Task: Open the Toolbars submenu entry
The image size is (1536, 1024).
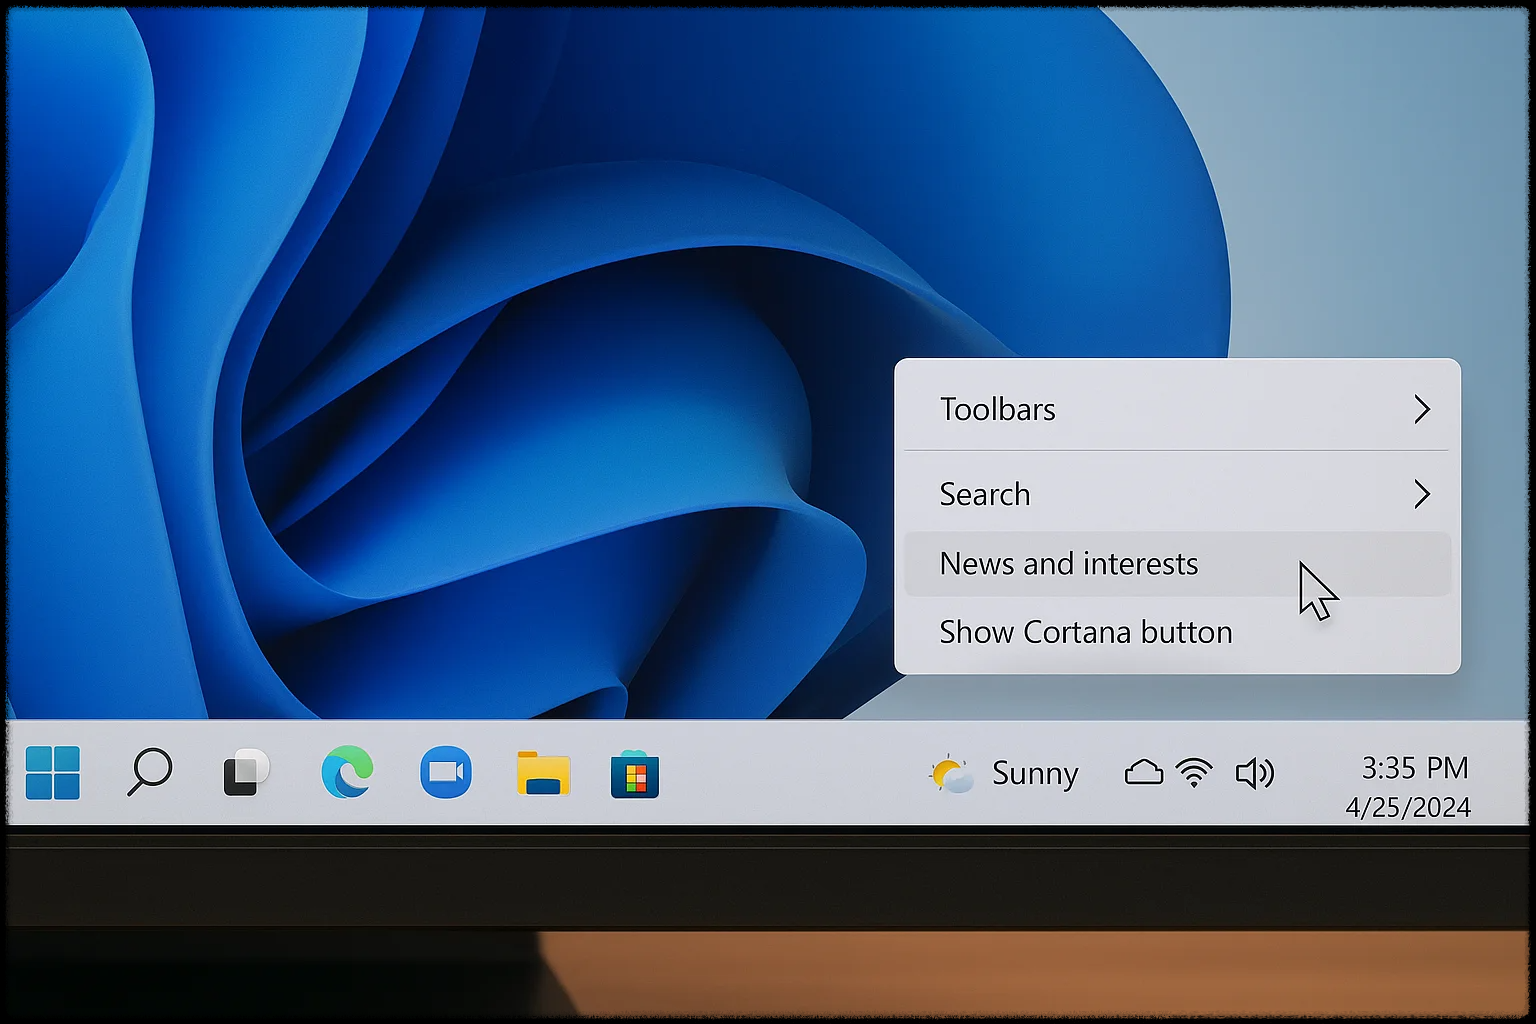Action: pyautogui.click(x=1177, y=409)
